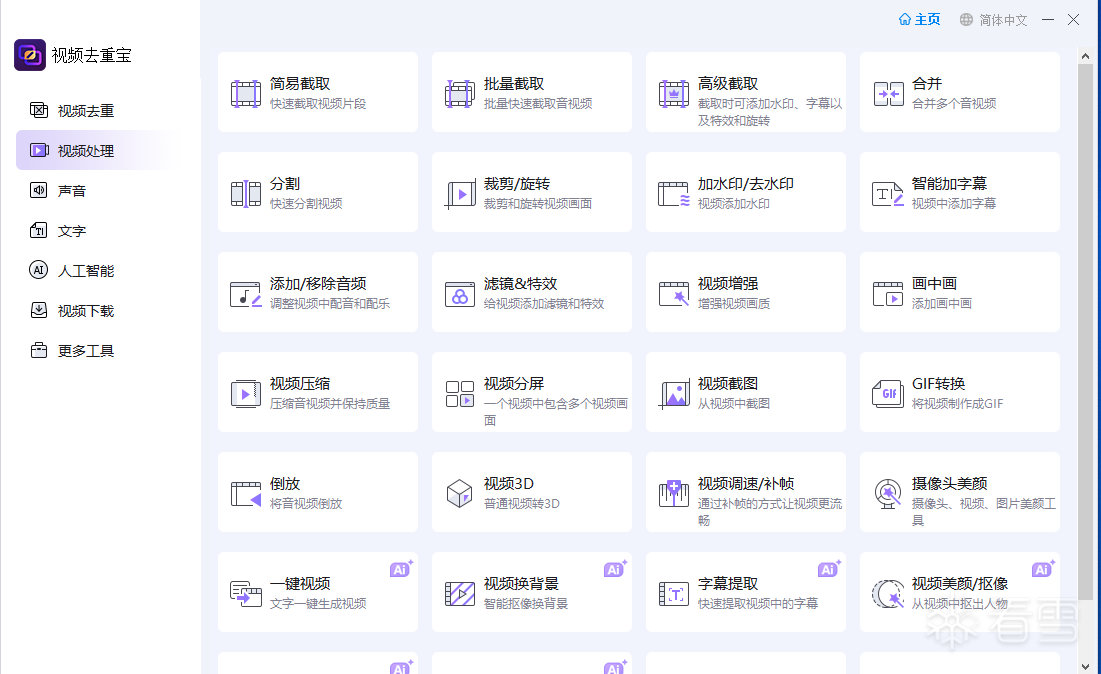The width and height of the screenshot is (1101, 674).
Task: Open the 摄像头美颜 camera beauty icon
Action: [888, 494]
